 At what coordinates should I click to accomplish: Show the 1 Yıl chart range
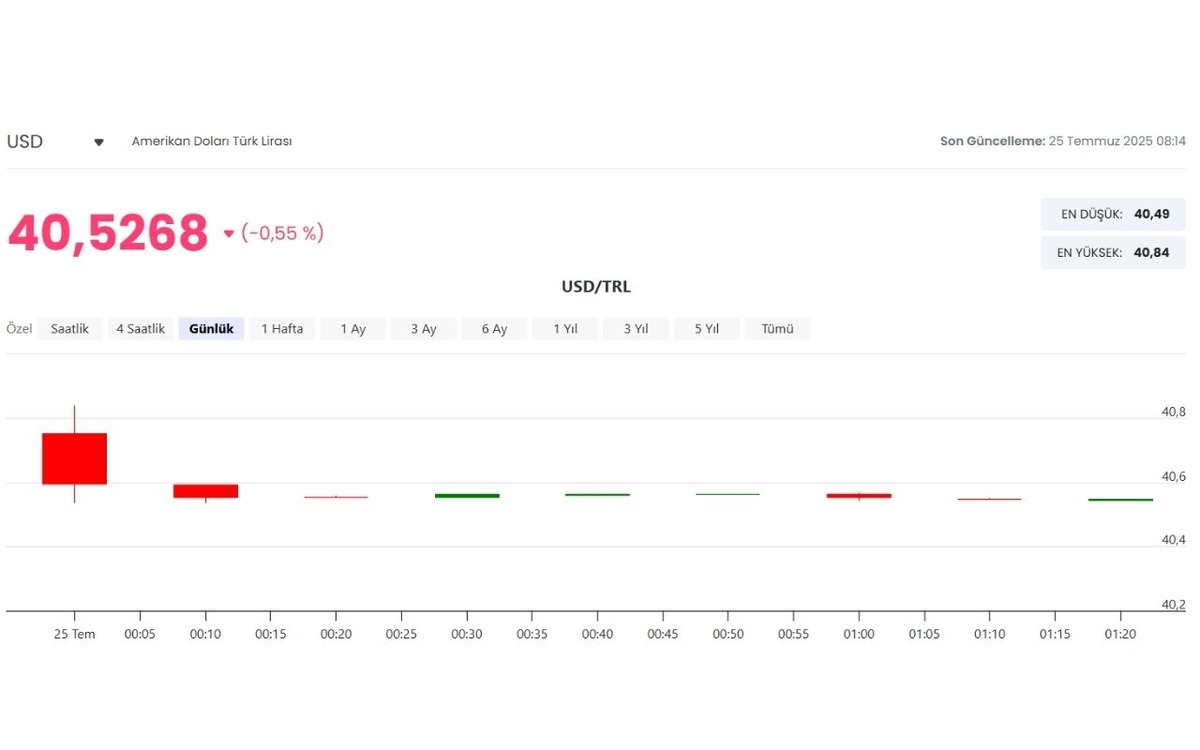click(565, 329)
